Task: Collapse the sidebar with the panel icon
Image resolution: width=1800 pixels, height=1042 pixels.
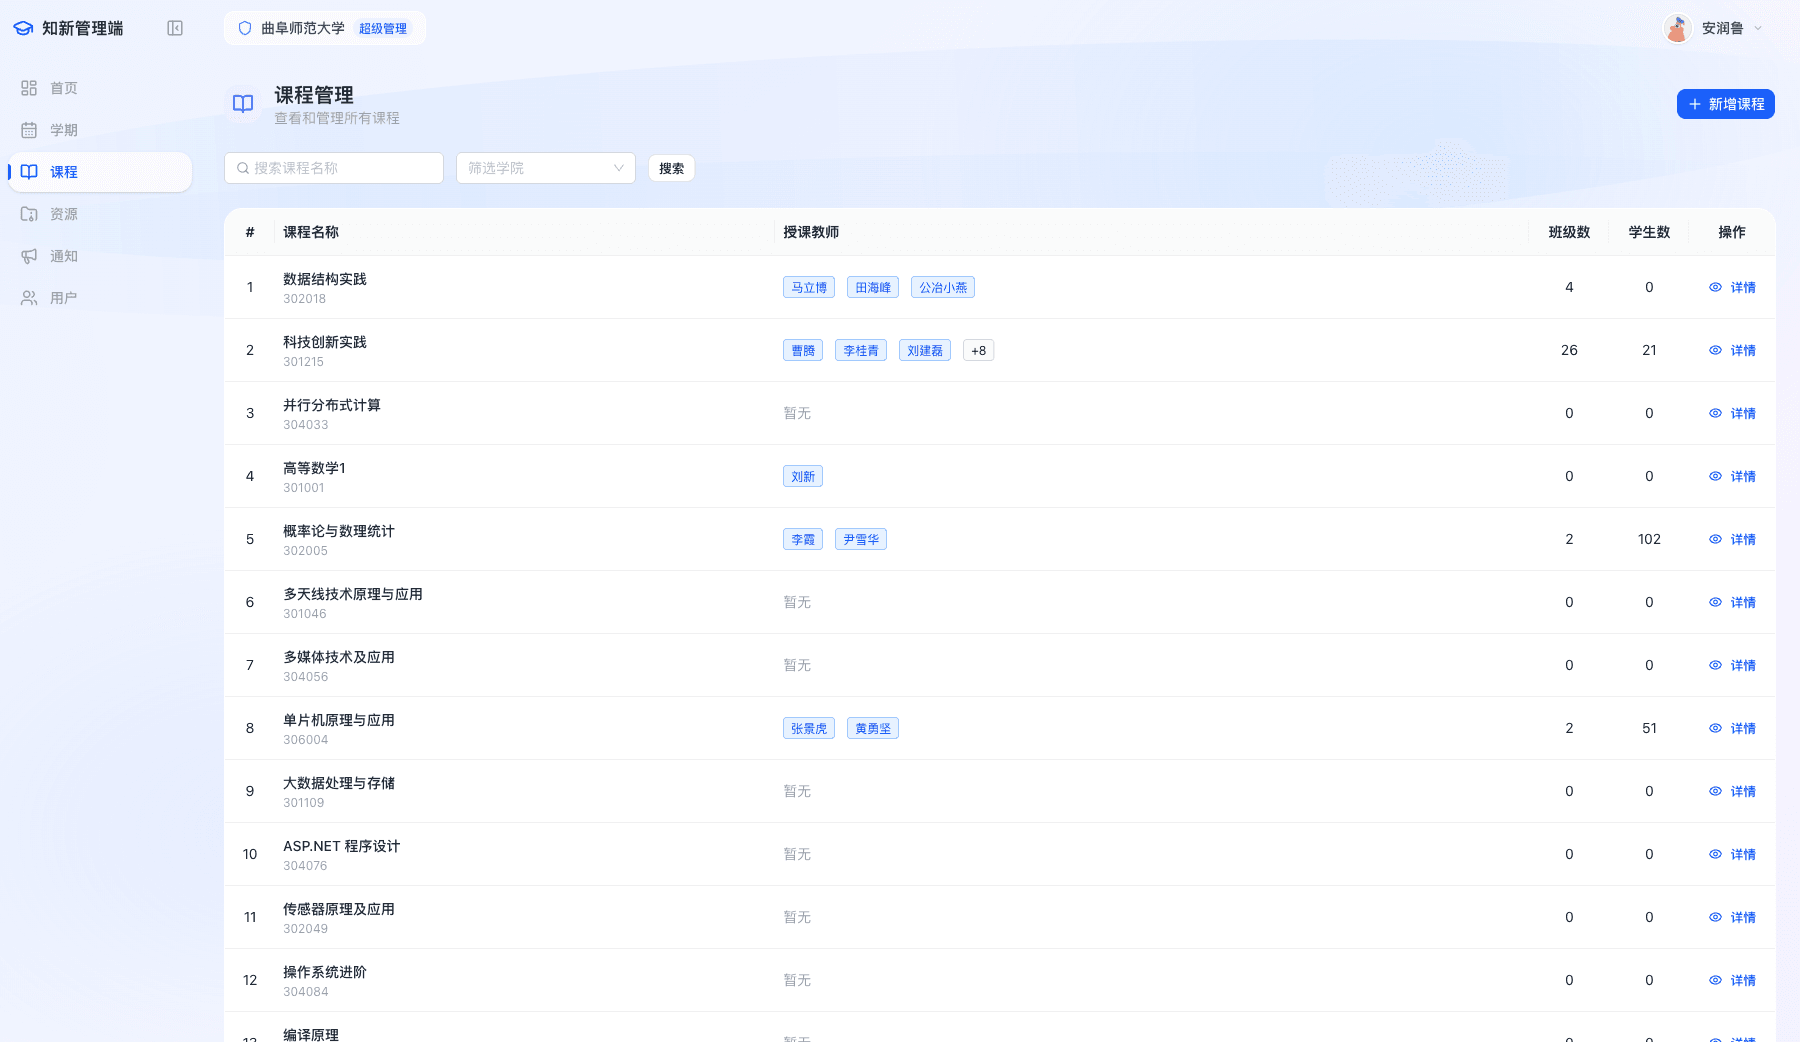Action: pos(175,28)
